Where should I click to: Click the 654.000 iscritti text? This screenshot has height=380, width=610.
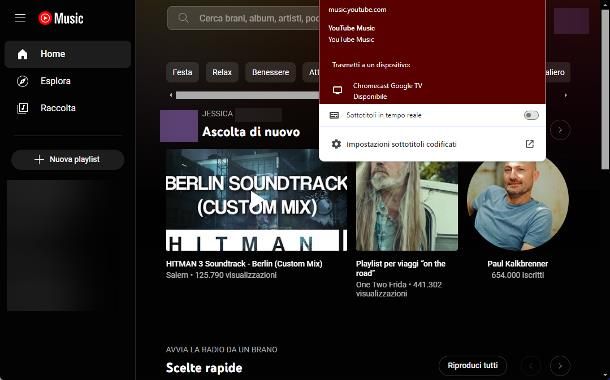[x=517, y=275]
